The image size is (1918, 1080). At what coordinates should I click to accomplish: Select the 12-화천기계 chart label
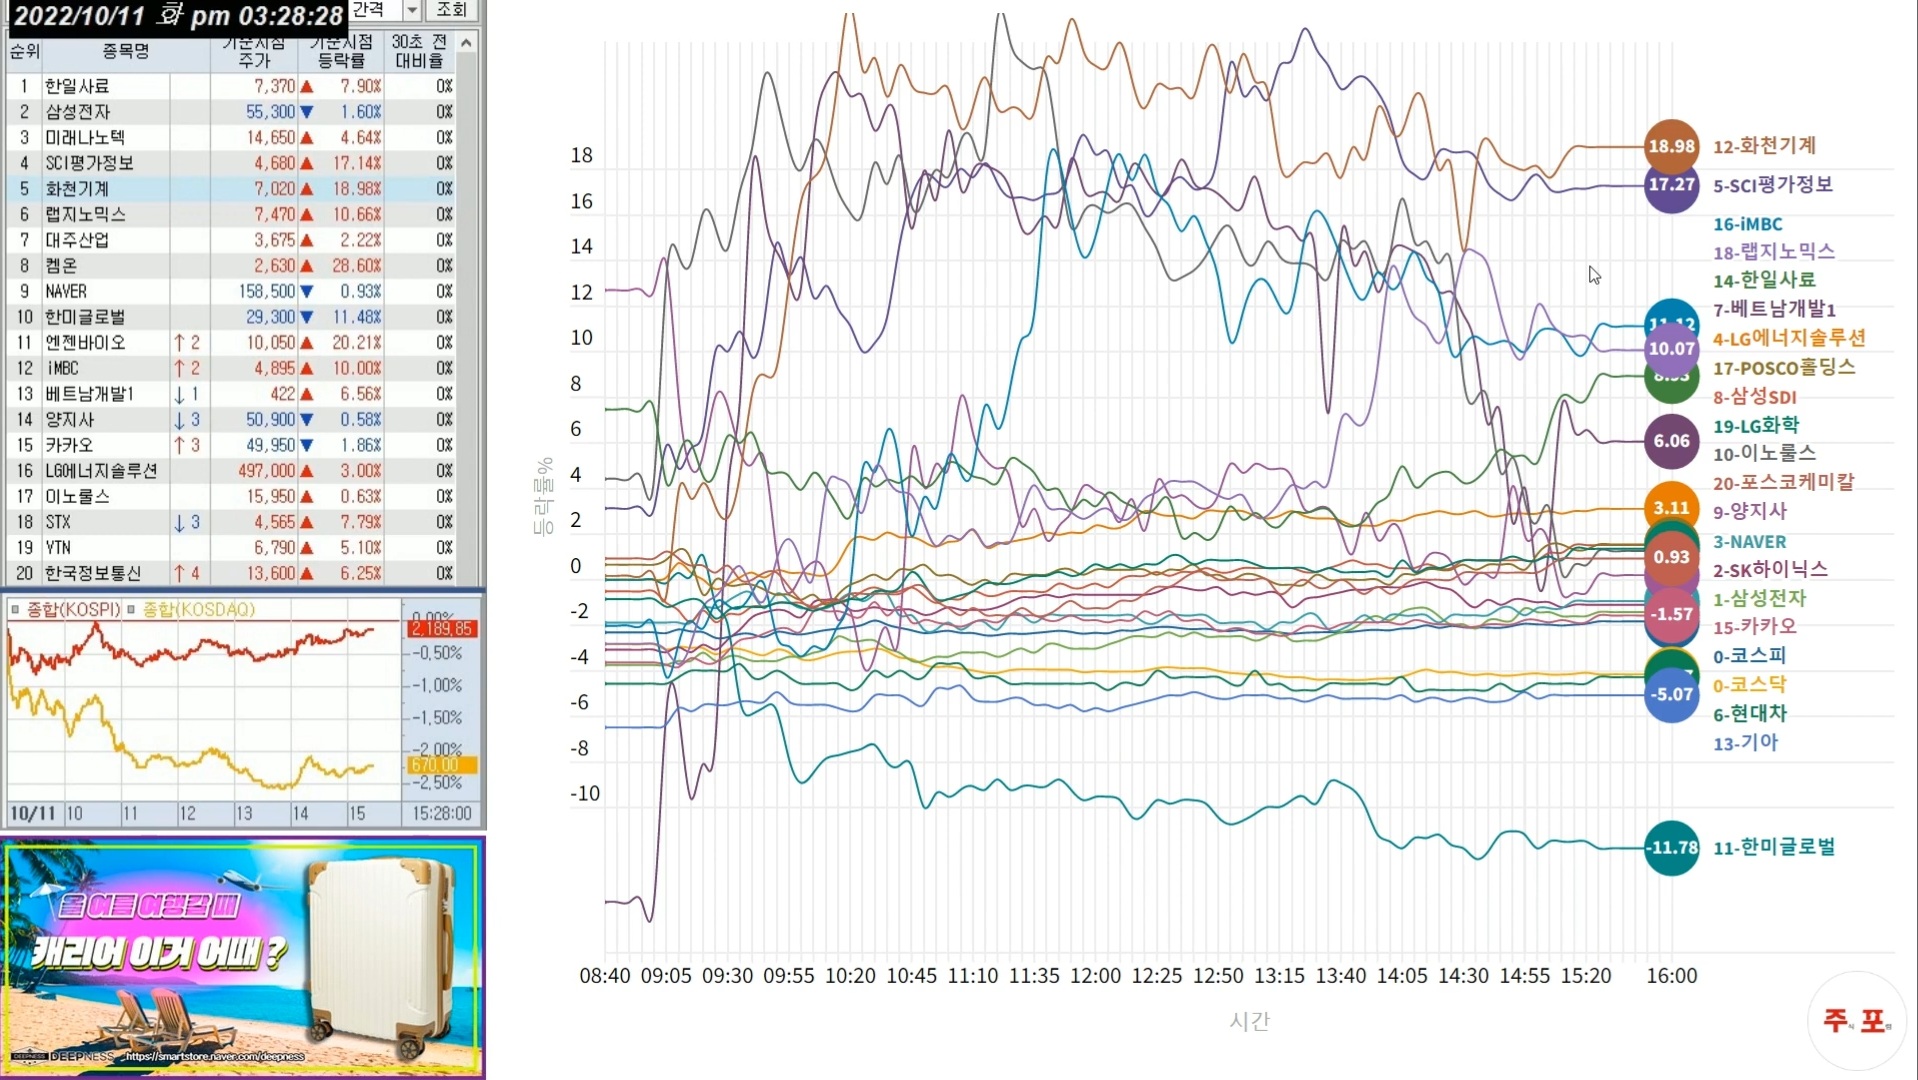[x=1764, y=146]
